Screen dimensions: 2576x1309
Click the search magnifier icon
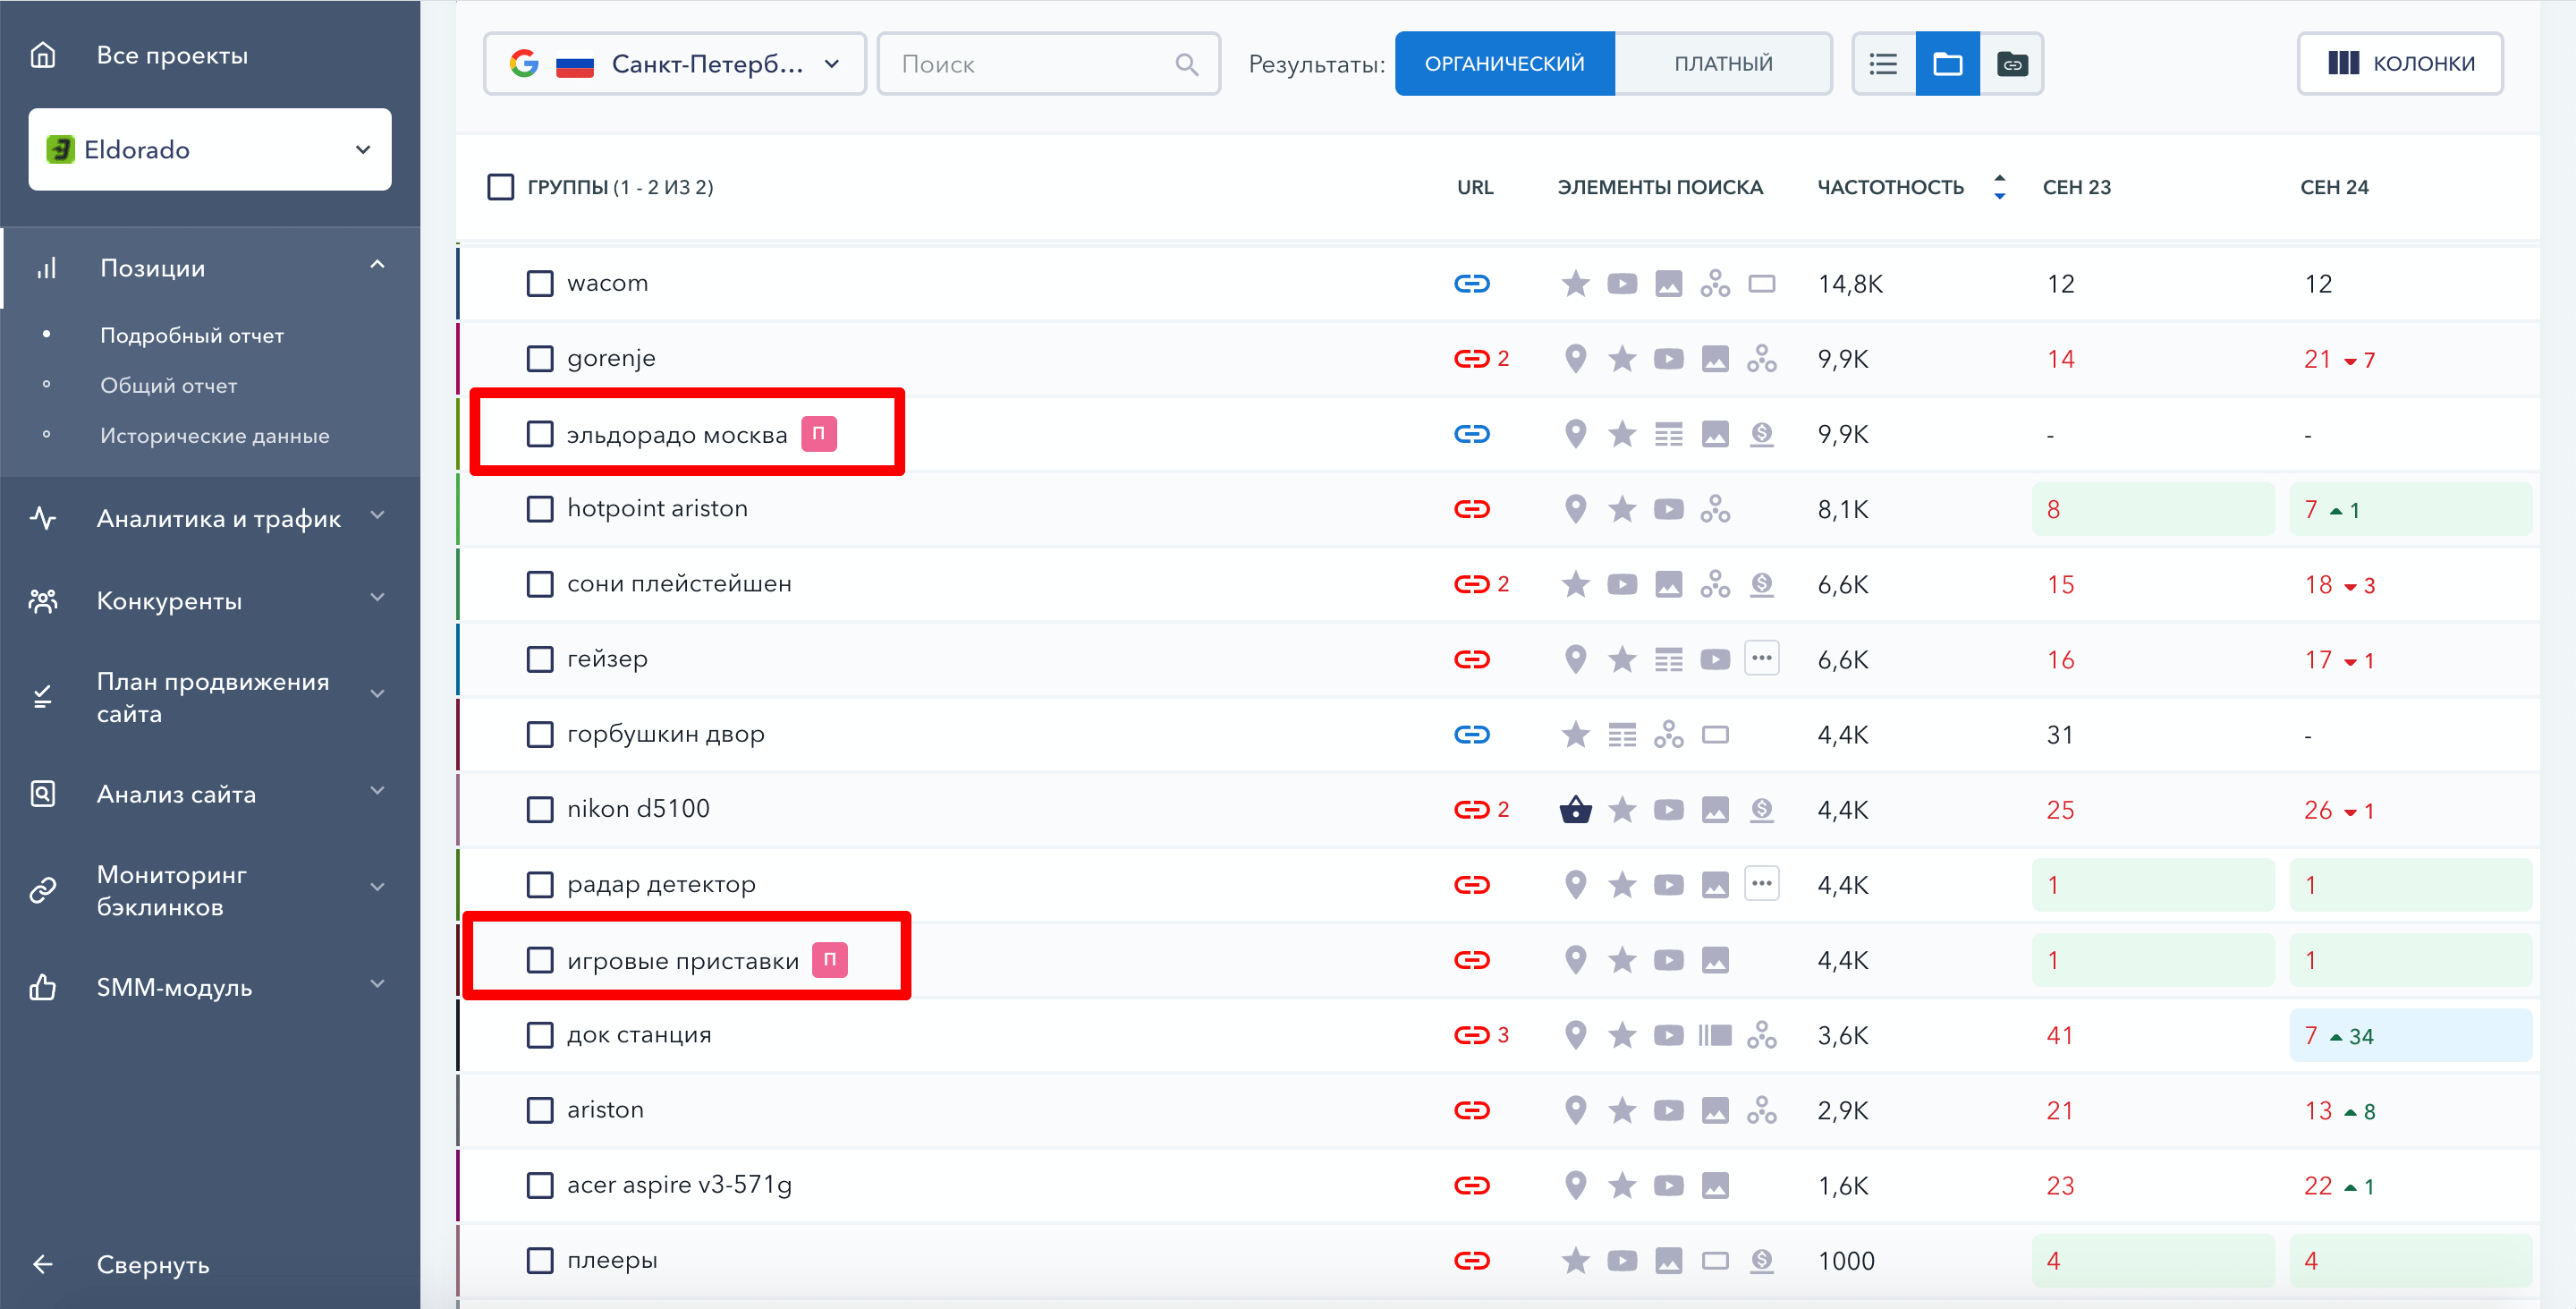tap(1186, 64)
